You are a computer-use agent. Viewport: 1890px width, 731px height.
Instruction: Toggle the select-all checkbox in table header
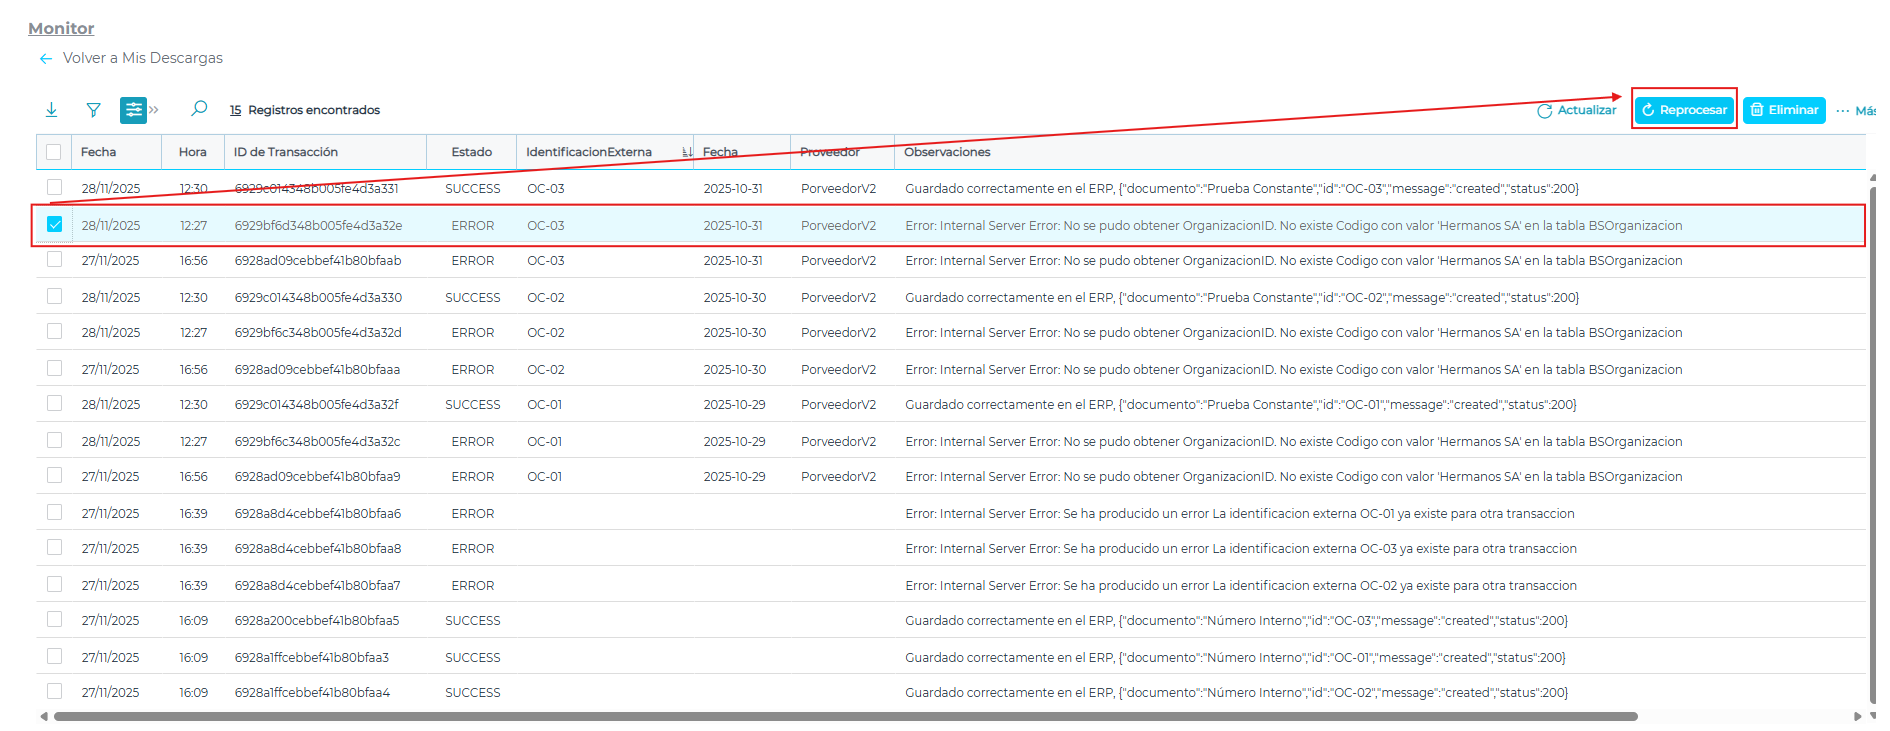pyautogui.click(x=54, y=152)
